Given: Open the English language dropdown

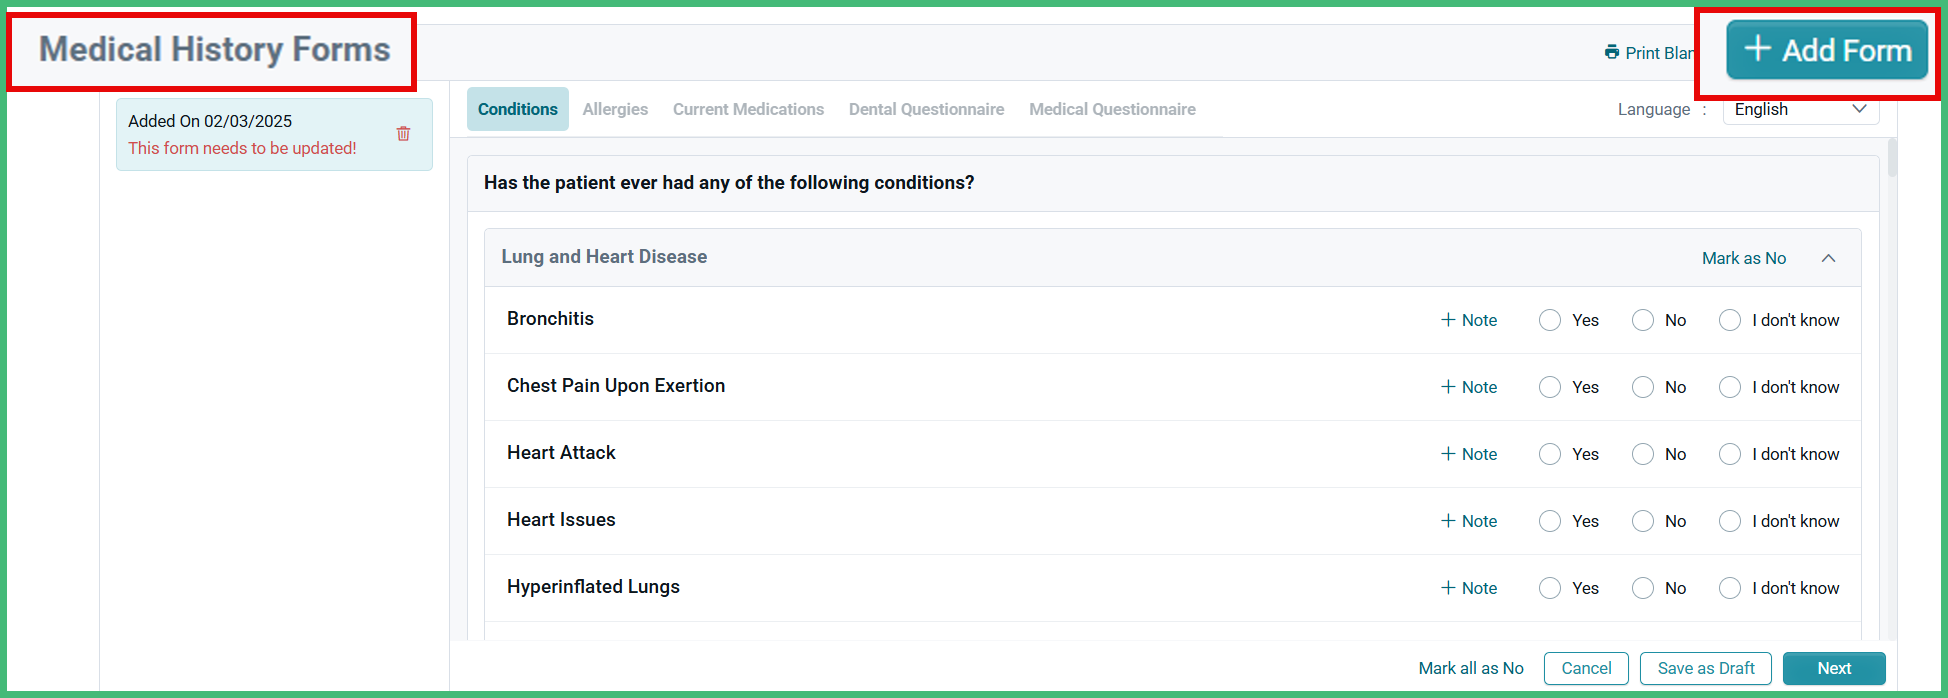Looking at the screenshot, I should point(1800,109).
